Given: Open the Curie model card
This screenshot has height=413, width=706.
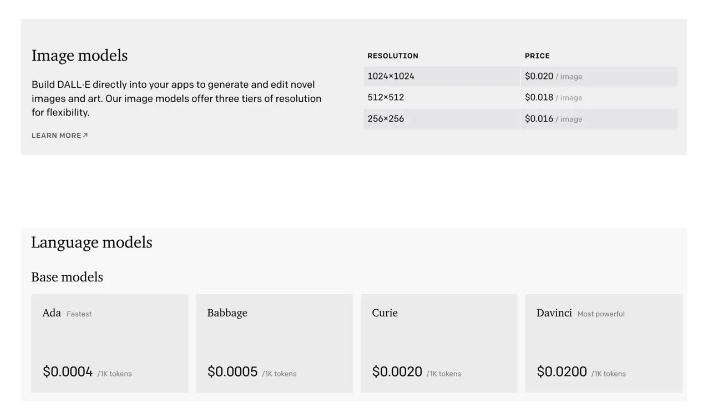Looking at the screenshot, I should click(439, 343).
